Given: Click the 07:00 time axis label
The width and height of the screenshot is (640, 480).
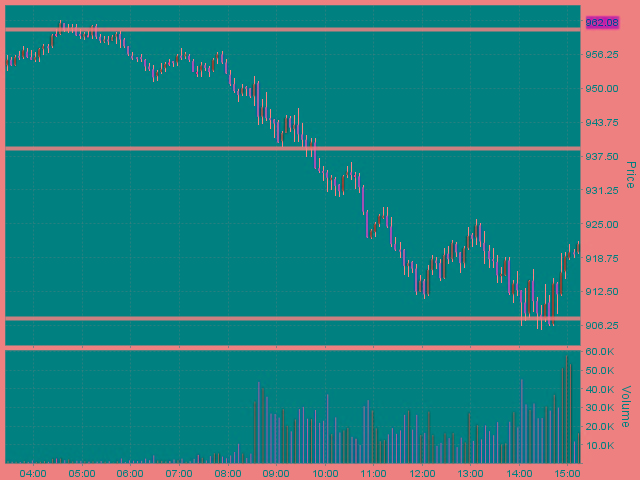Looking at the screenshot, I should pos(179,473).
